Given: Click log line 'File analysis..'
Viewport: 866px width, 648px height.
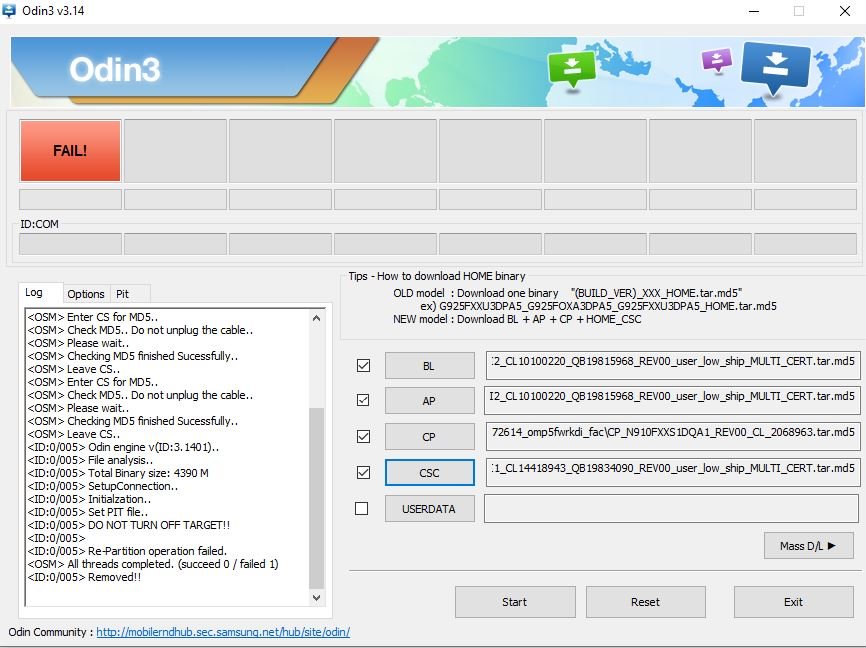Looking at the screenshot, I should point(91,460).
